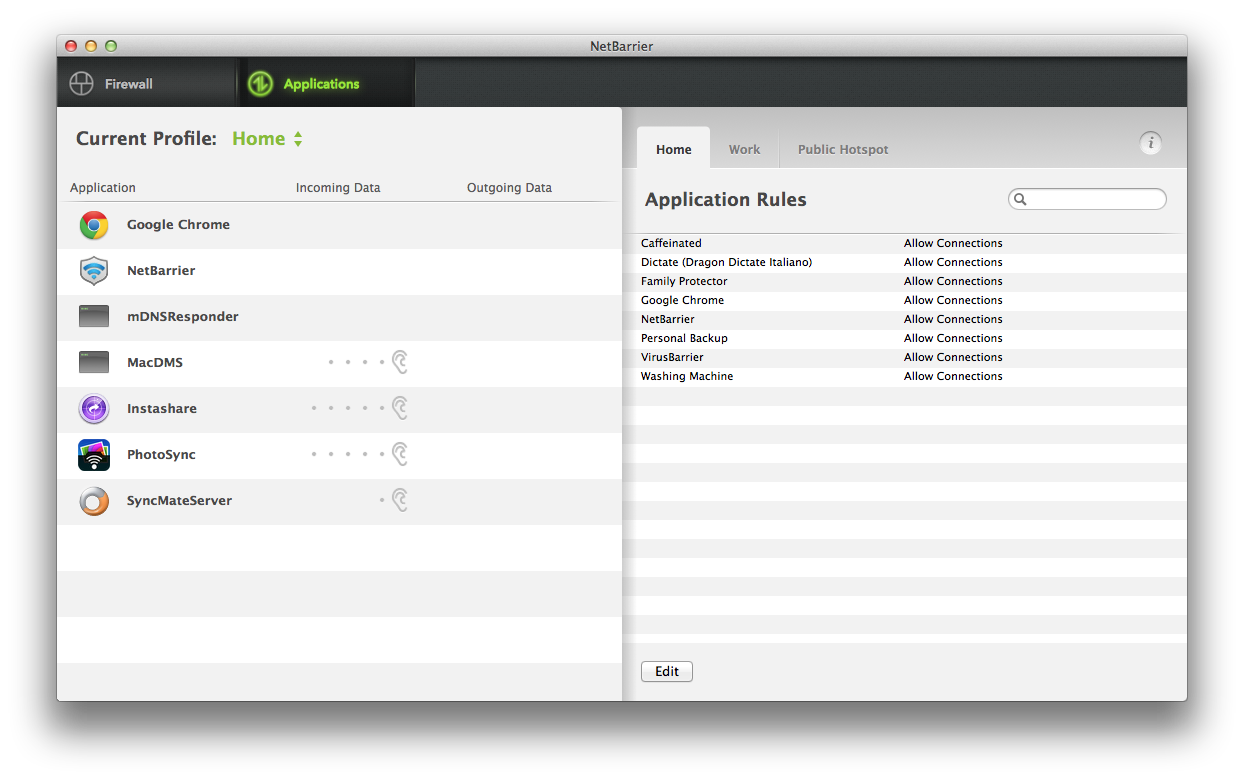The height and width of the screenshot is (780, 1244).
Task: Click the Instashare app icon
Action: pos(94,409)
